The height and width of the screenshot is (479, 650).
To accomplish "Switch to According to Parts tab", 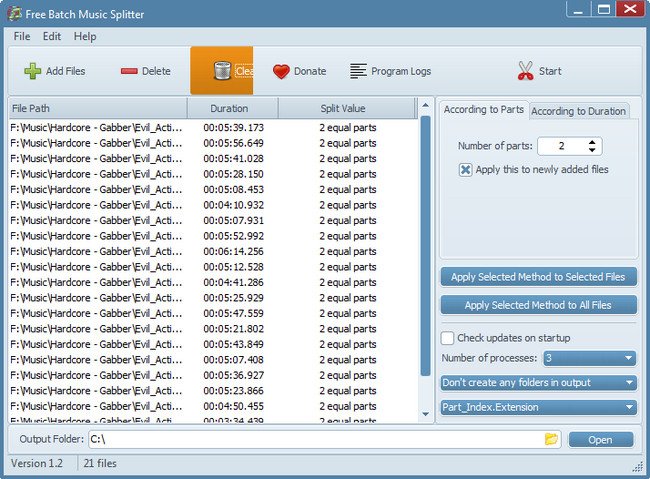I will (x=484, y=109).
